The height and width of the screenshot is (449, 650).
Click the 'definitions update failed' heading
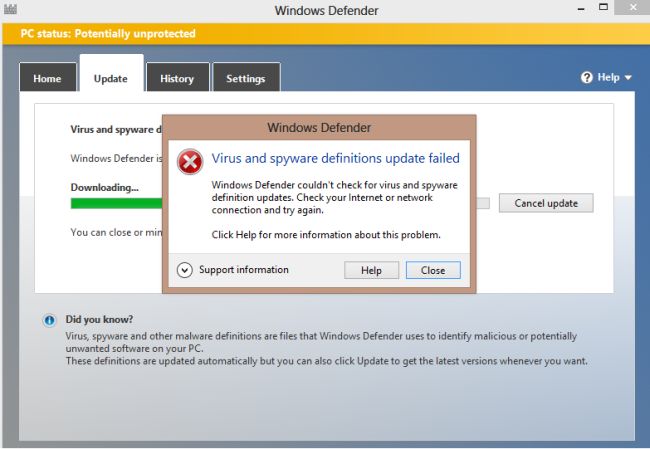click(x=335, y=158)
